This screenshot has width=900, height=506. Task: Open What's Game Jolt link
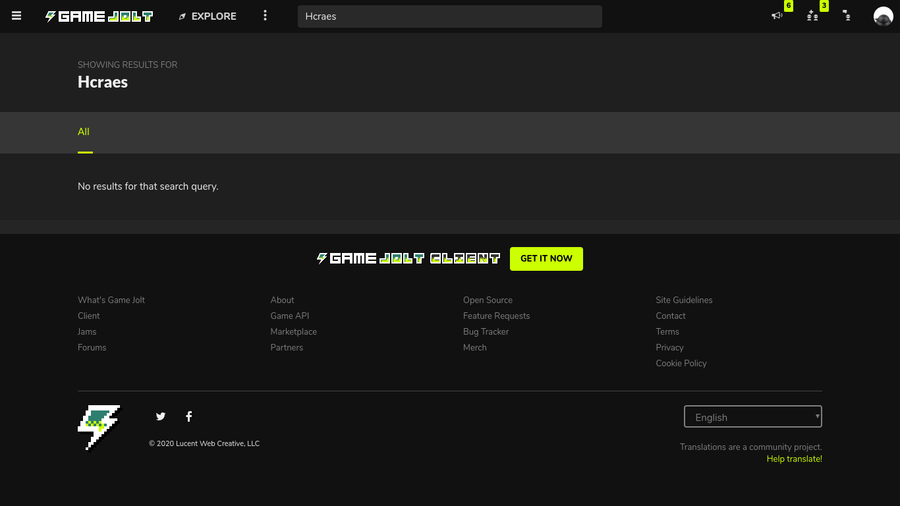point(111,300)
